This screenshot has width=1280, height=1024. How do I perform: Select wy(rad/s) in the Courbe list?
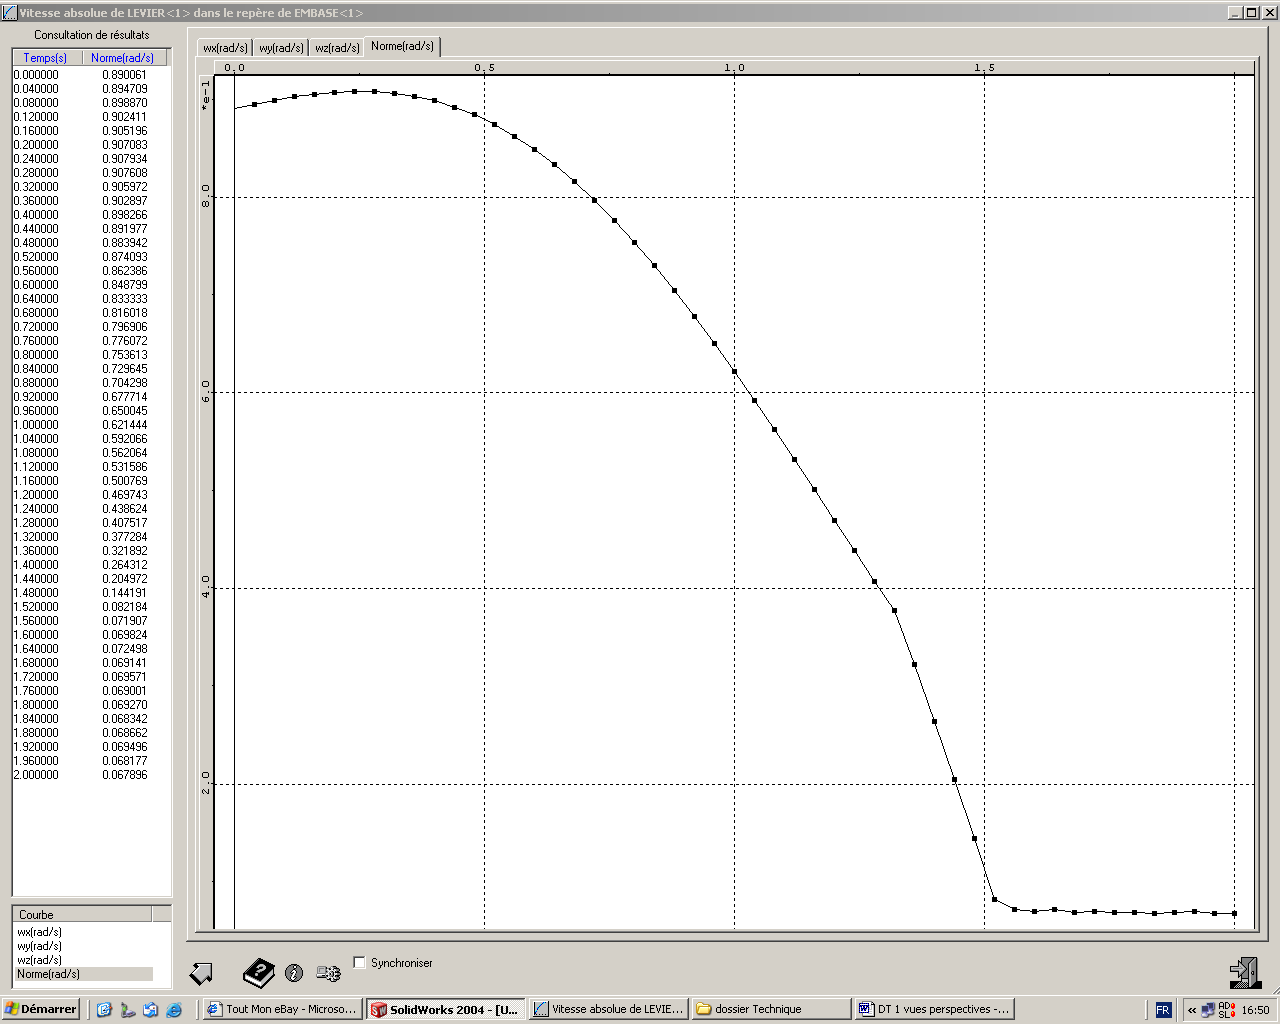pos(39,946)
